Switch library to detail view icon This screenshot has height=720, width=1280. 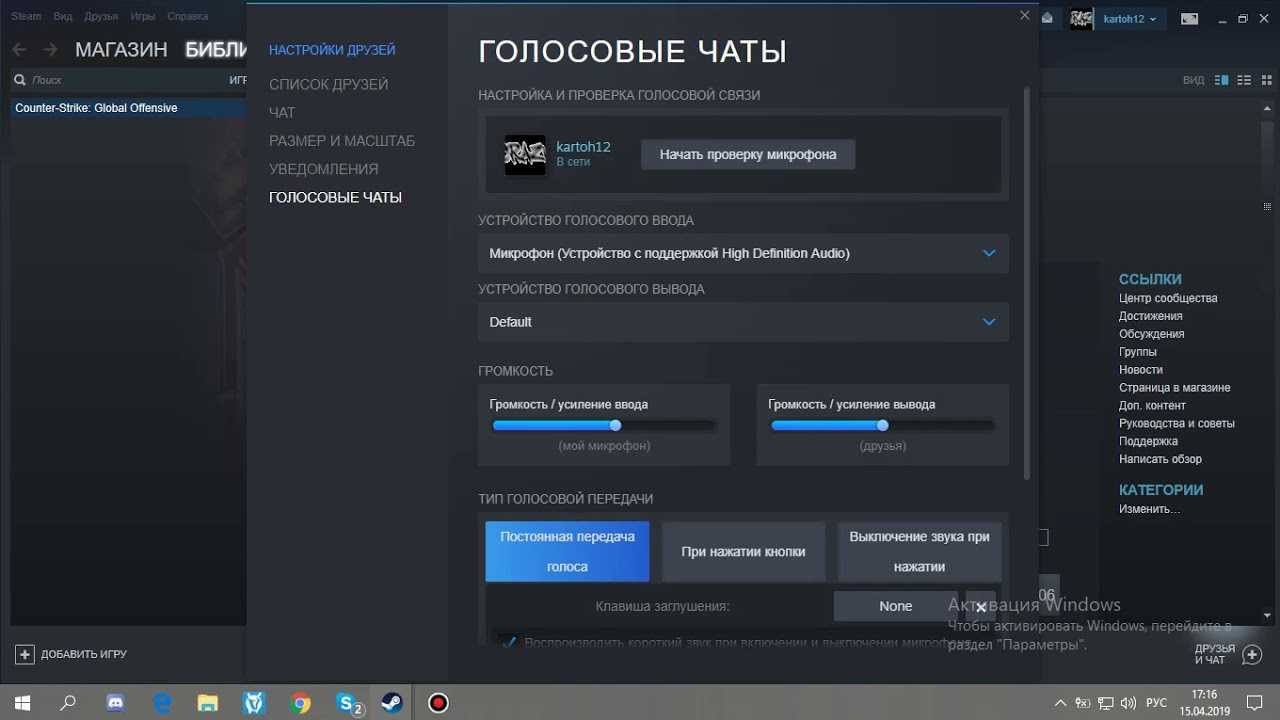coord(1221,80)
